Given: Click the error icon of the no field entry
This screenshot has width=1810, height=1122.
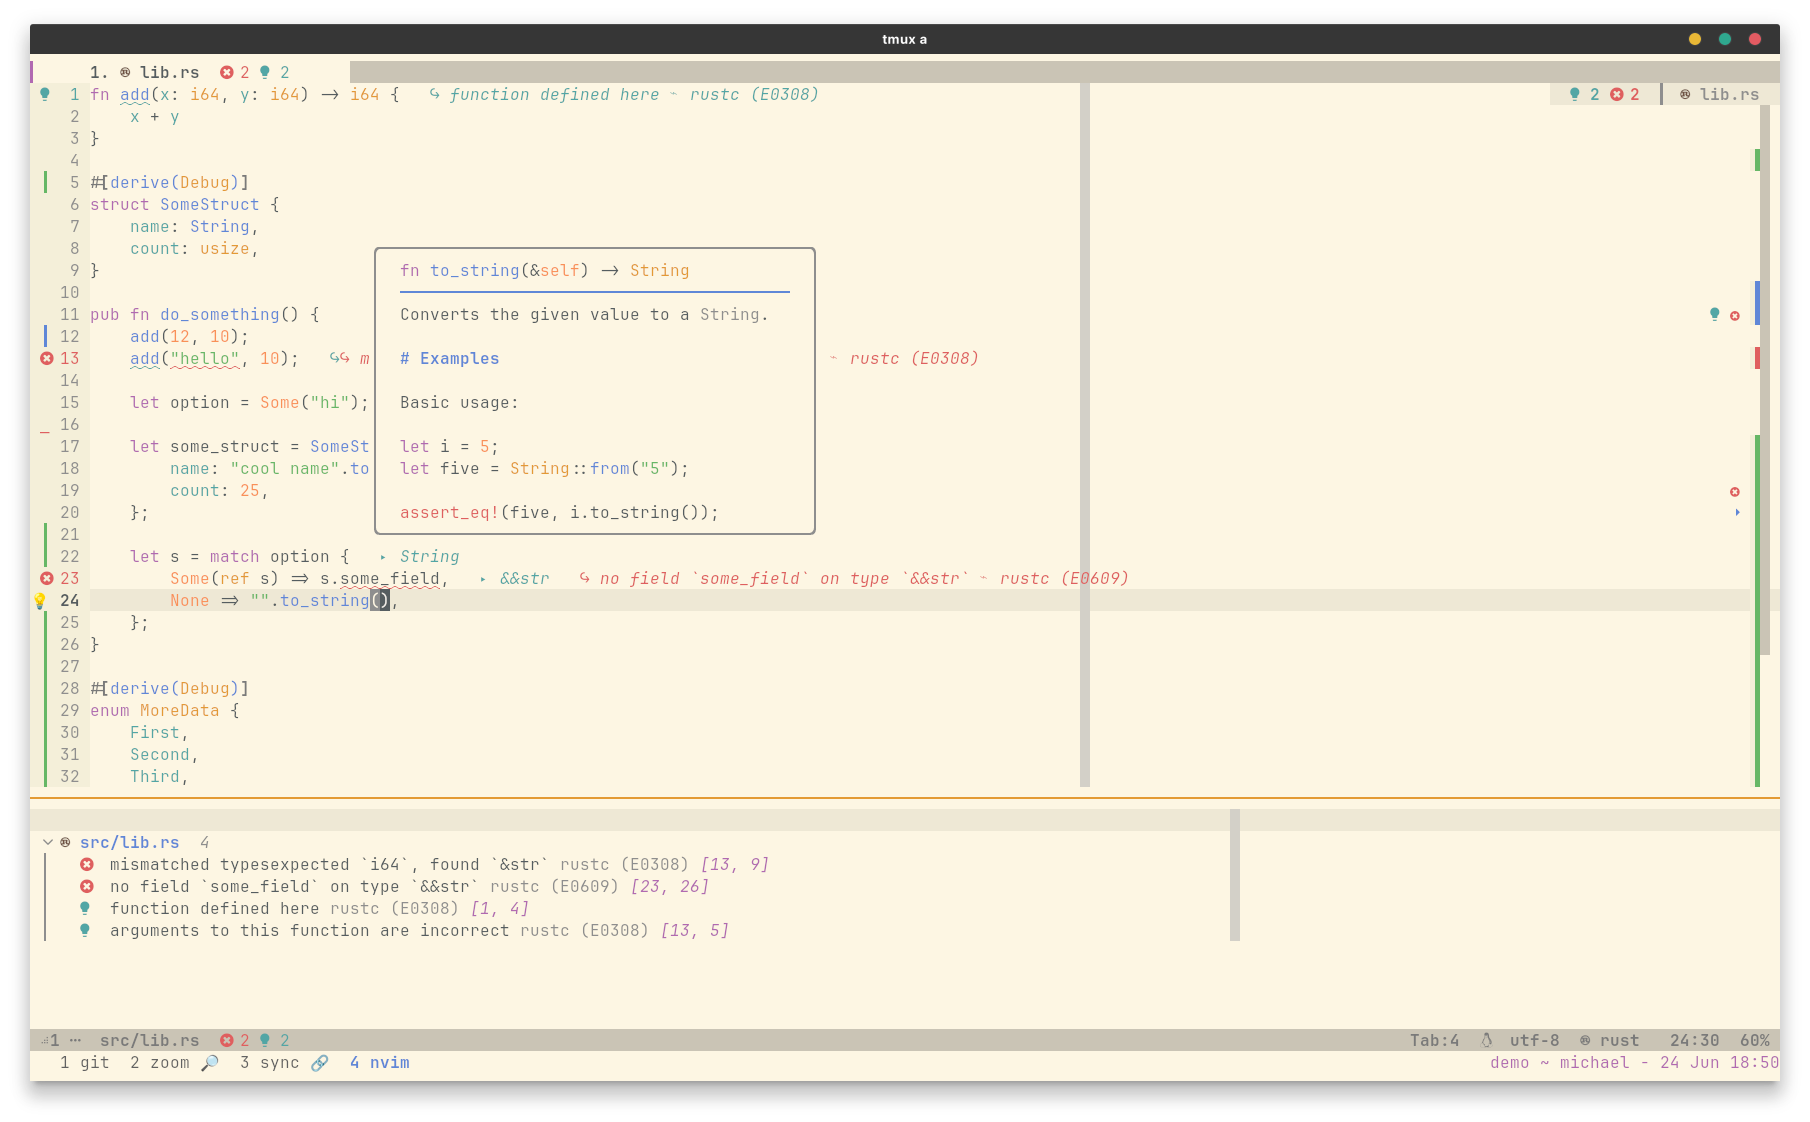Looking at the screenshot, I should (x=87, y=886).
